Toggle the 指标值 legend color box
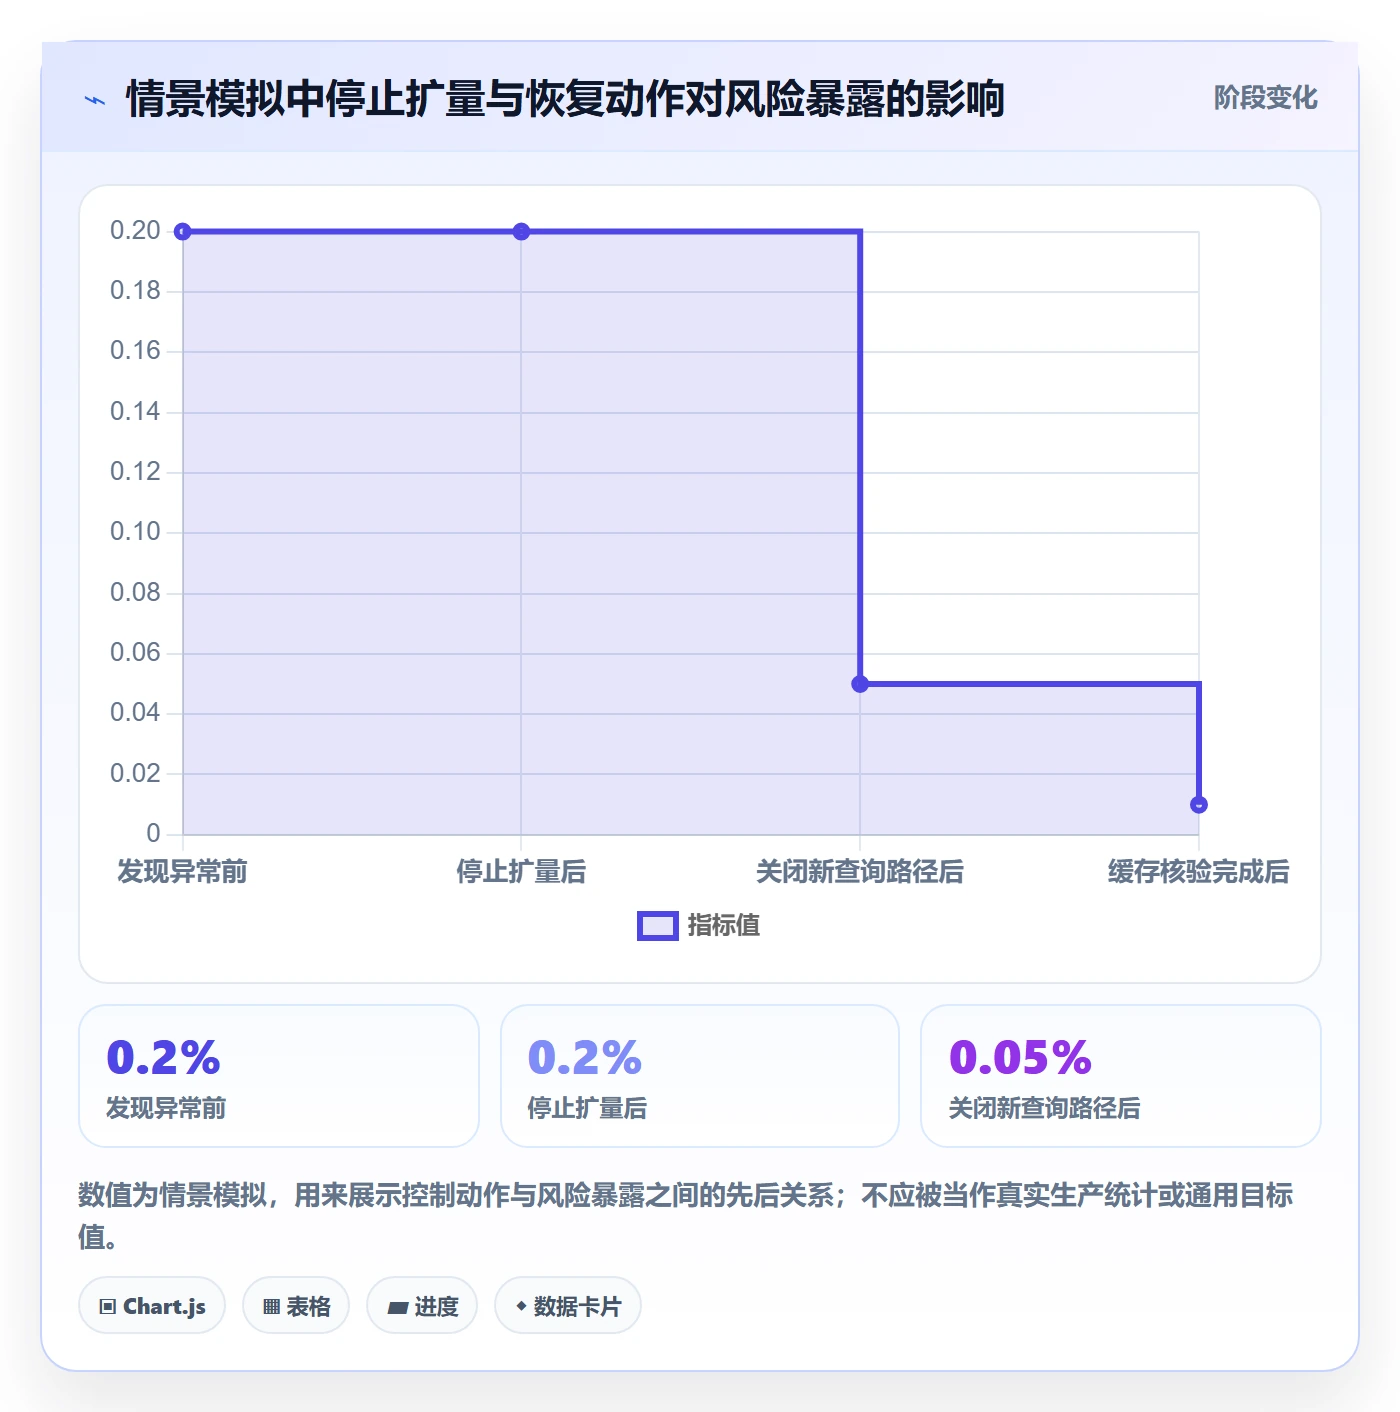The image size is (1400, 1412). coord(658,926)
